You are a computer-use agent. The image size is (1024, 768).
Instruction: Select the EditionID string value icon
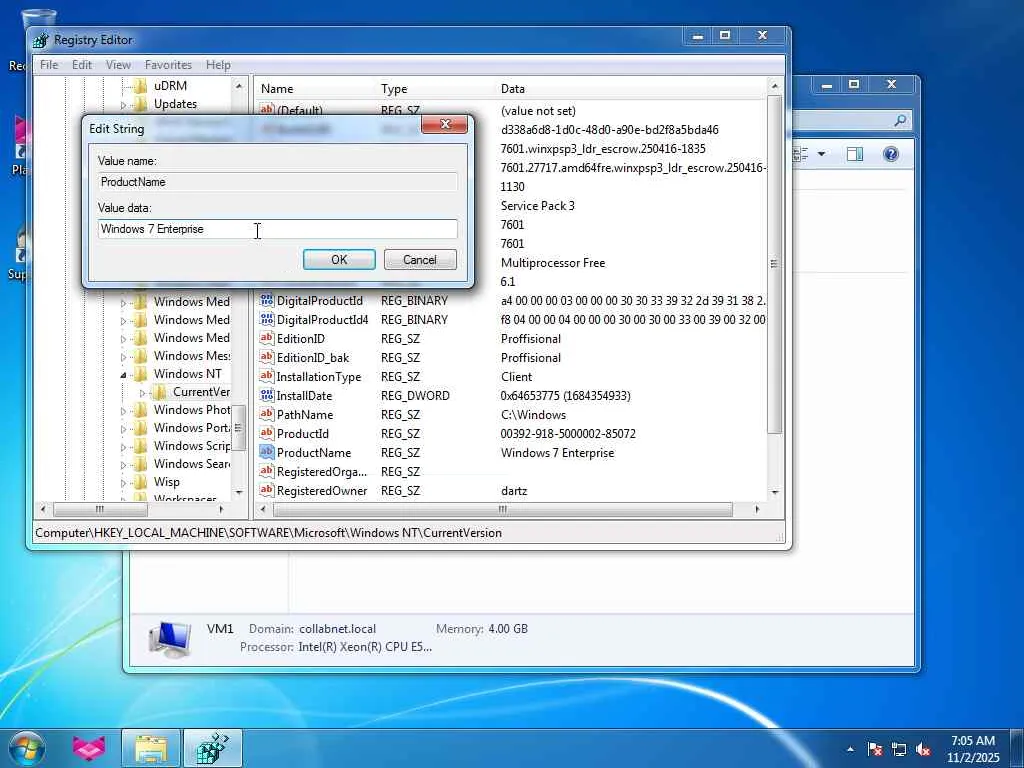click(x=266, y=338)
